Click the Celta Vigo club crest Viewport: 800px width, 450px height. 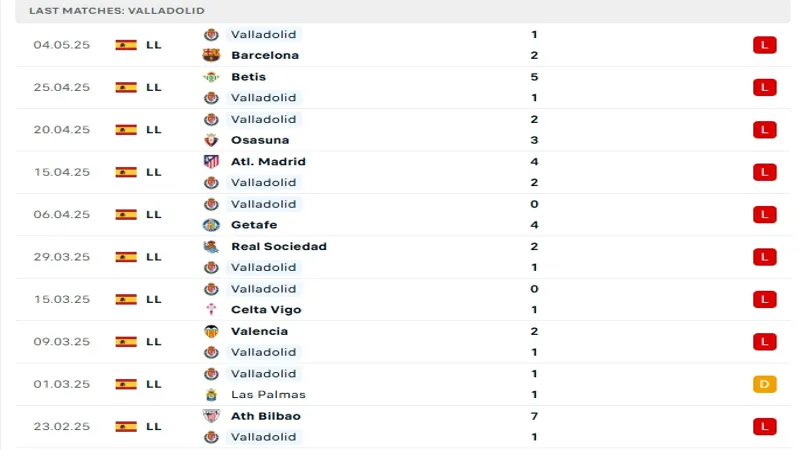[x=210, y=310]
